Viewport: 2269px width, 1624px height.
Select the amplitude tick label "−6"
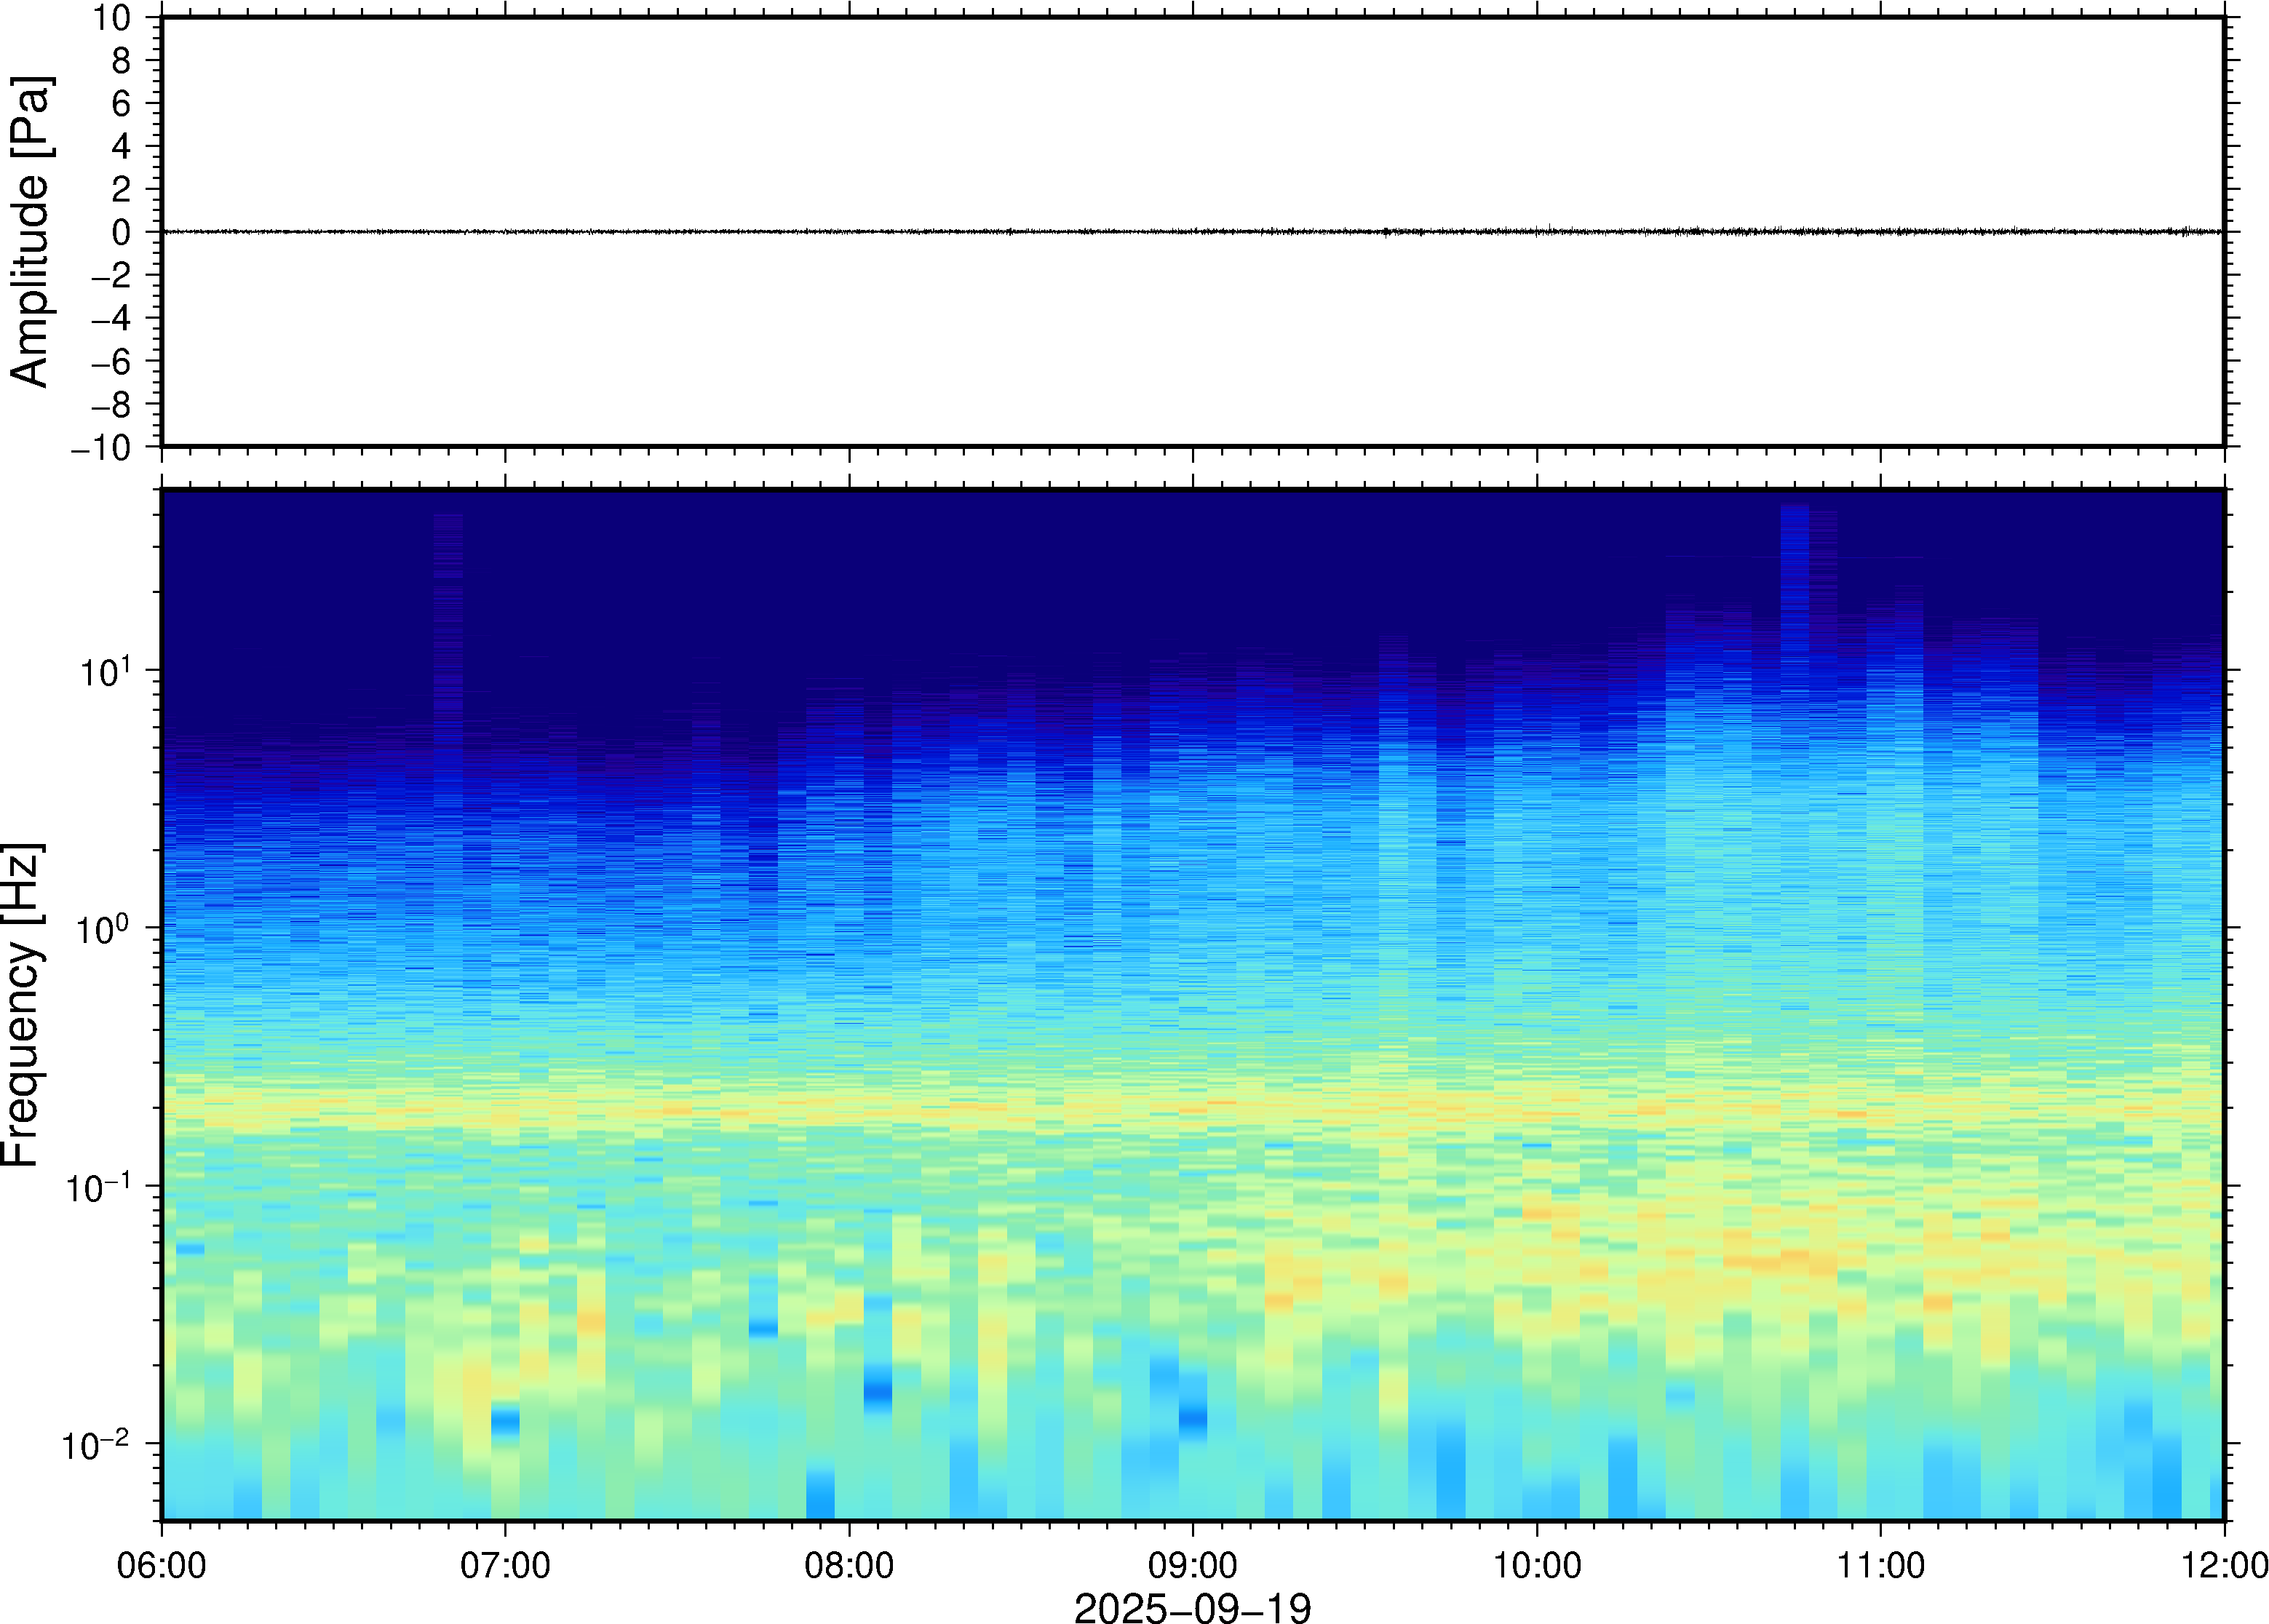[x=111, y=361]
